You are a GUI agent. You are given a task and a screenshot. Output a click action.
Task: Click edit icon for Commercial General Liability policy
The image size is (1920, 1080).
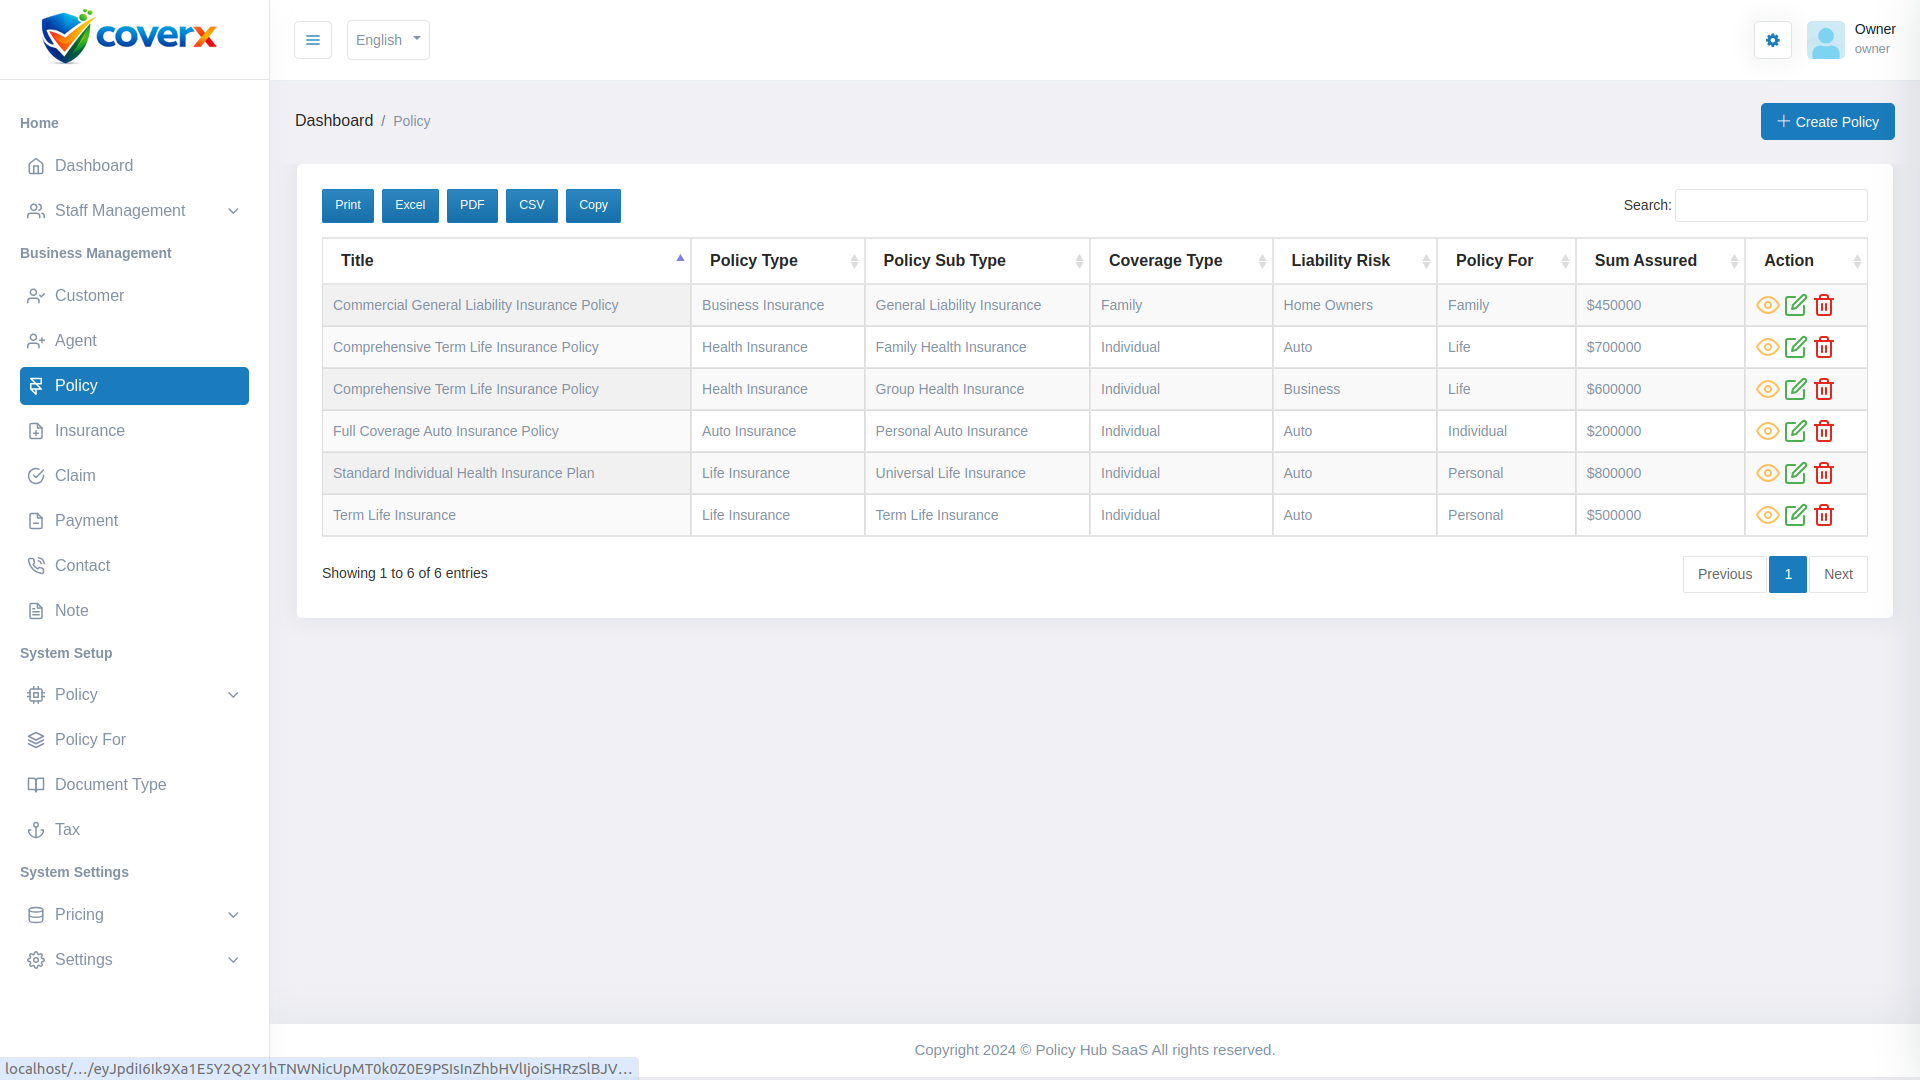1796,305
